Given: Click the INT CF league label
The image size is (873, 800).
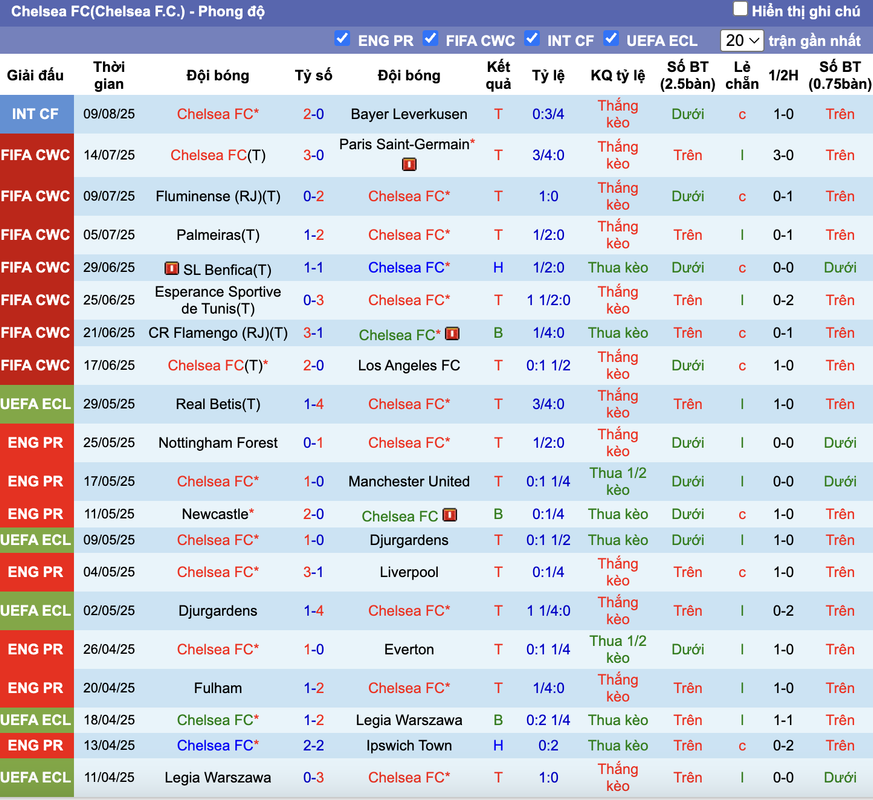Looking at the screenshot, I should [x=35, y=114].
